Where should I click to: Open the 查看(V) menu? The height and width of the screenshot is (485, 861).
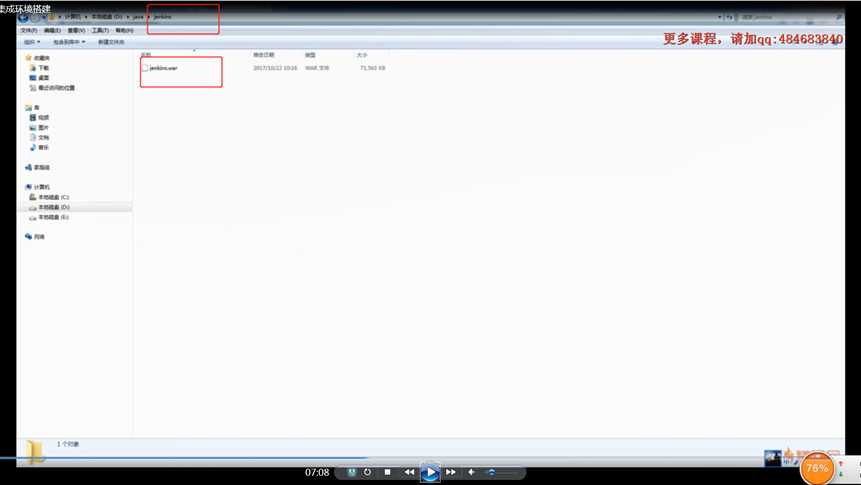[x=76, y=30]
